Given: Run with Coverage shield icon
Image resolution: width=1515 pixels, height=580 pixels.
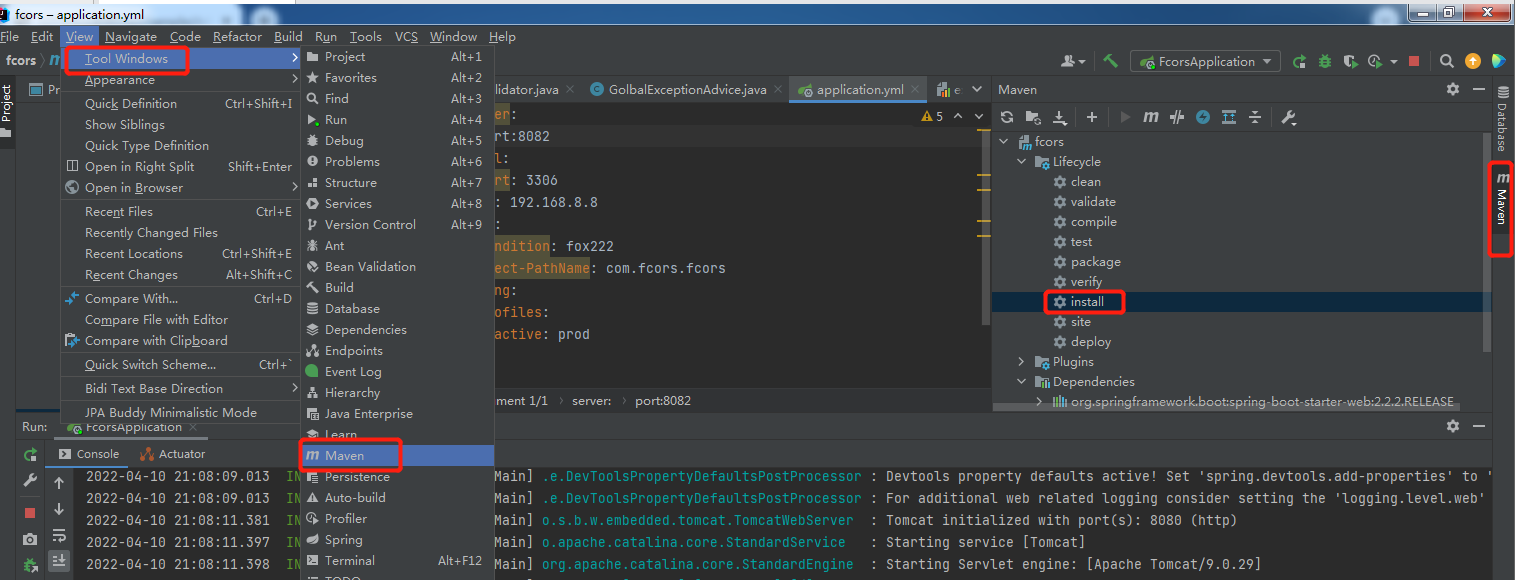Looking at the screenshot, I should tap(1351, 61).
